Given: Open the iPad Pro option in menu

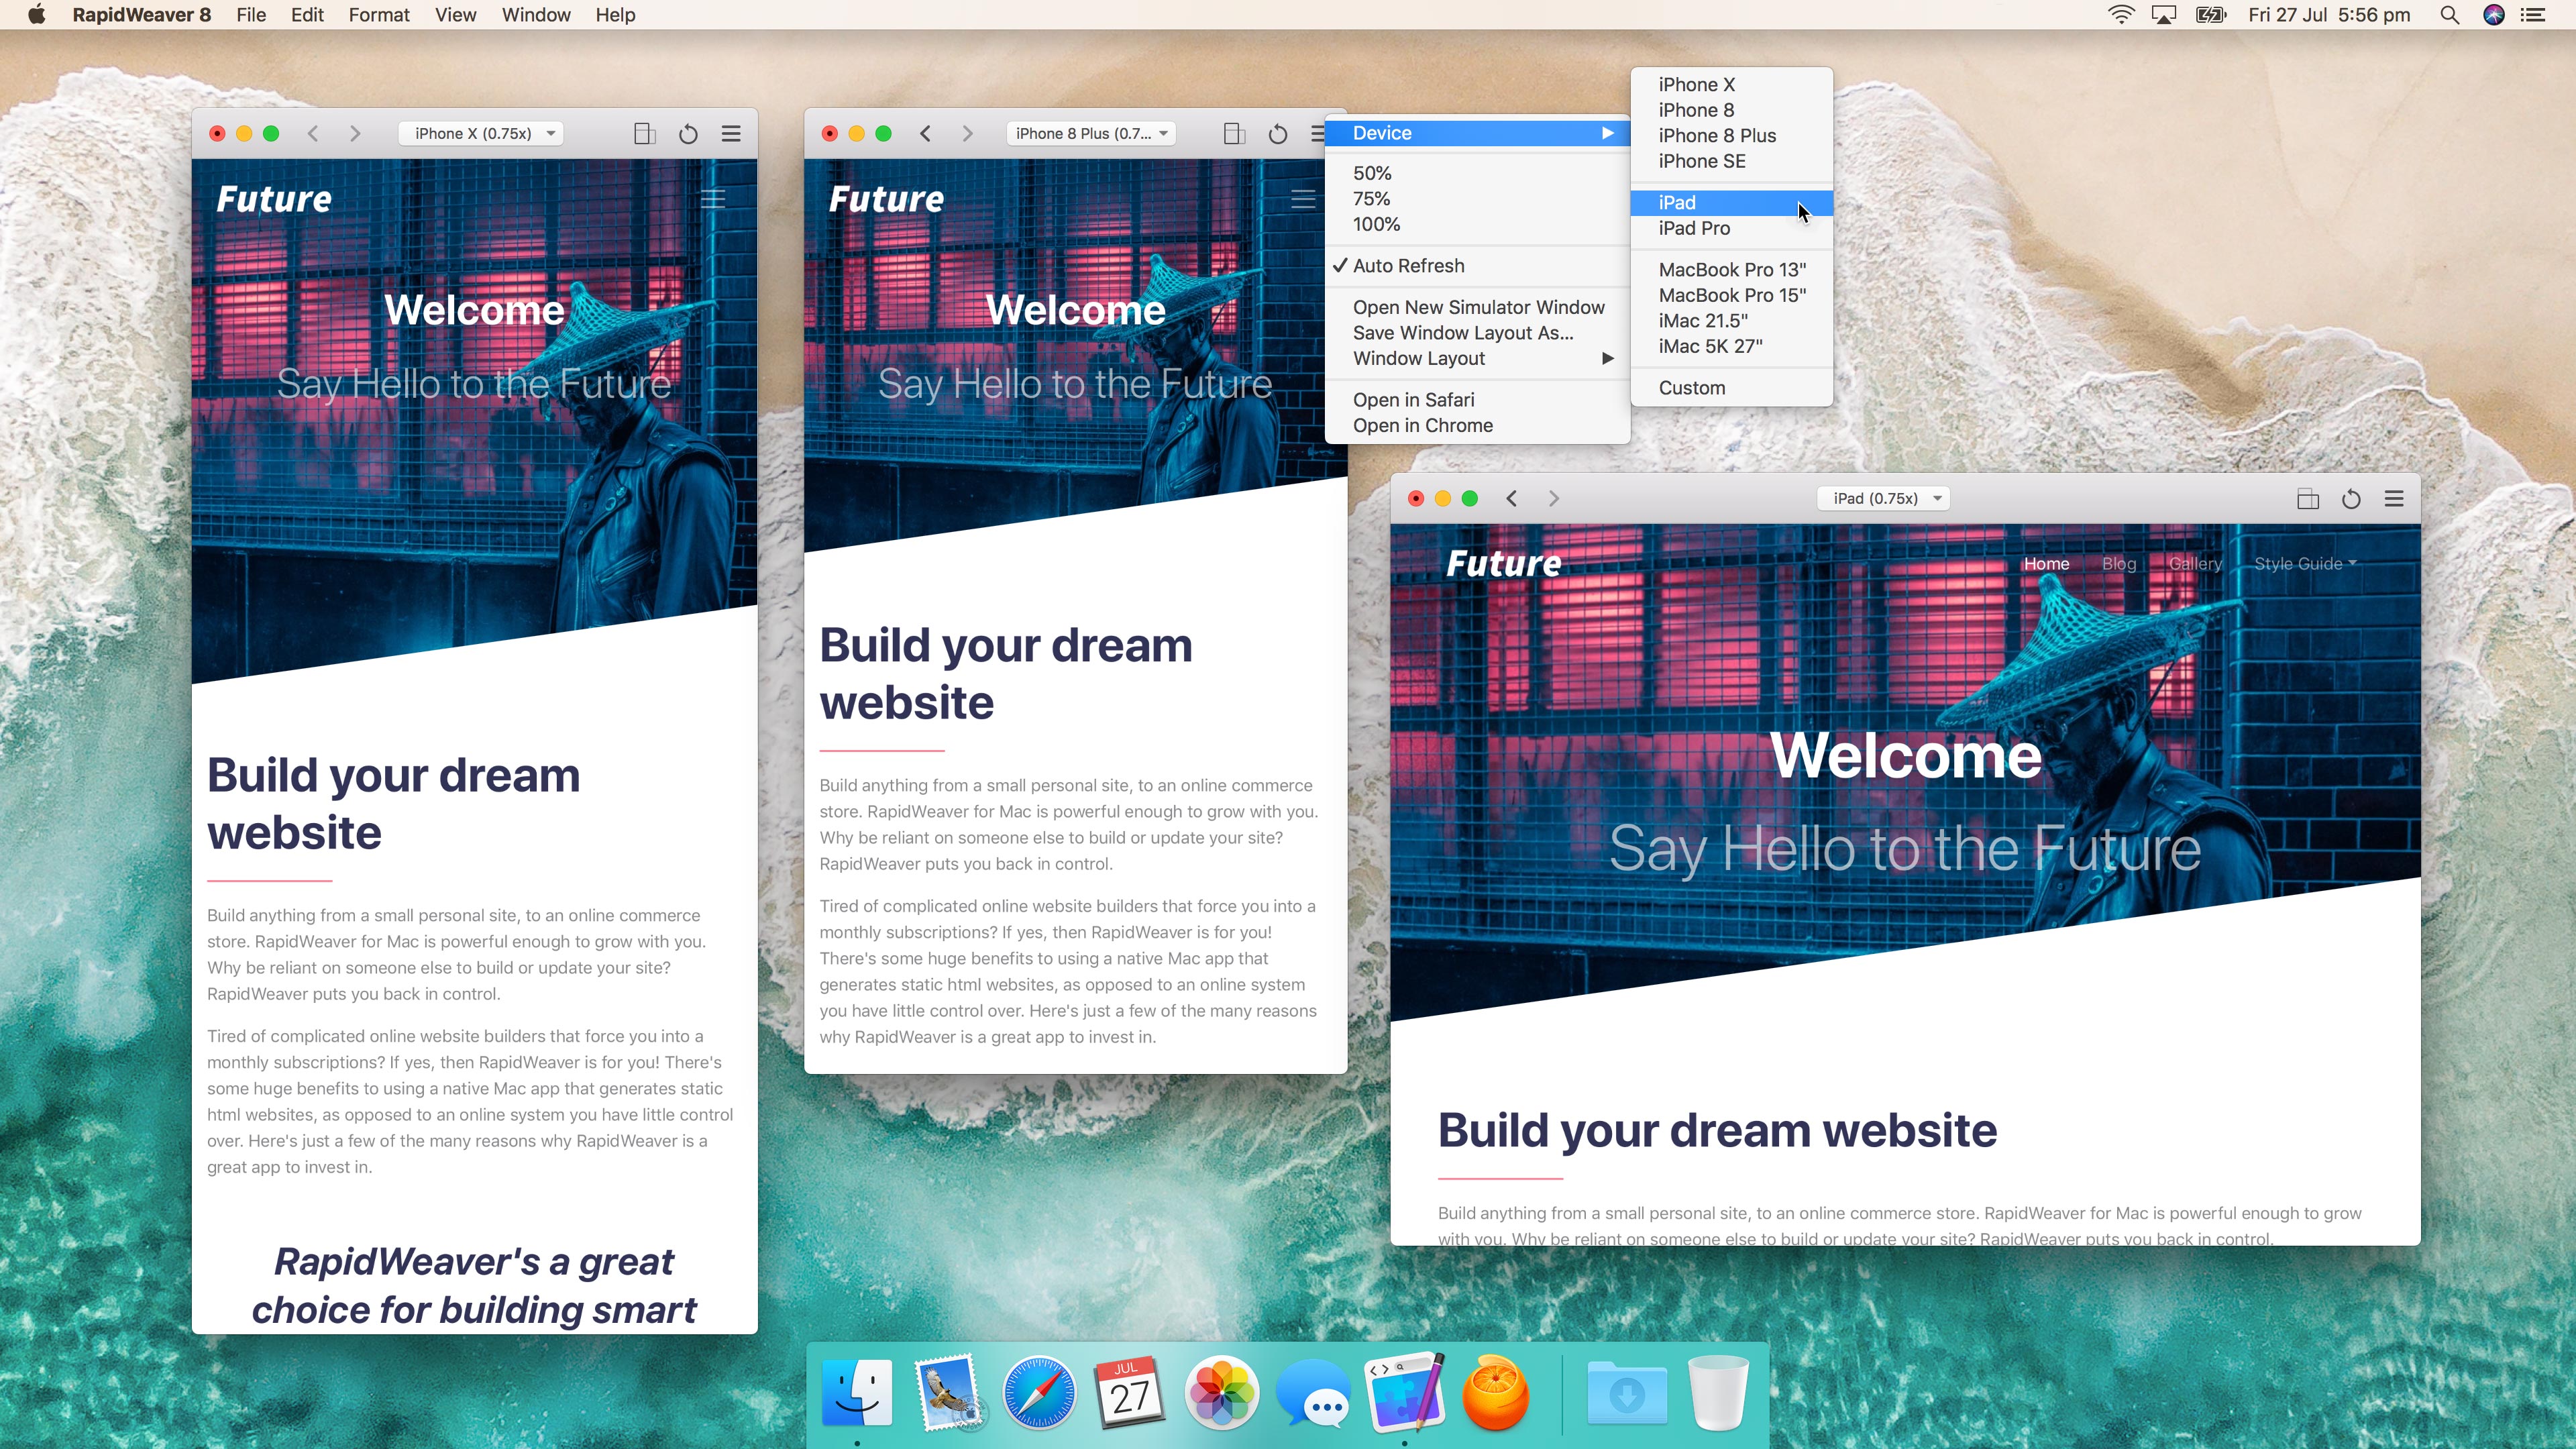Looking at the screenshot, I should (1693, 227).
